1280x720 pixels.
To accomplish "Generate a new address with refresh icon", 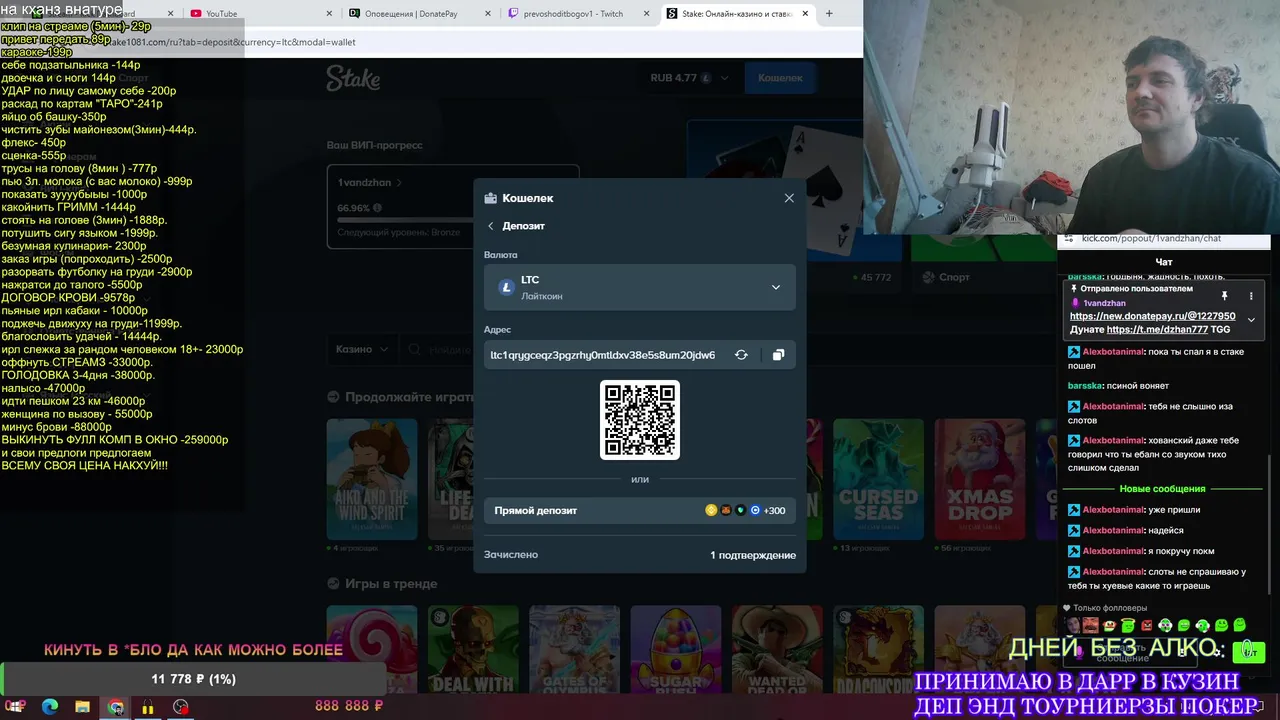I will [x=741, y=355].
